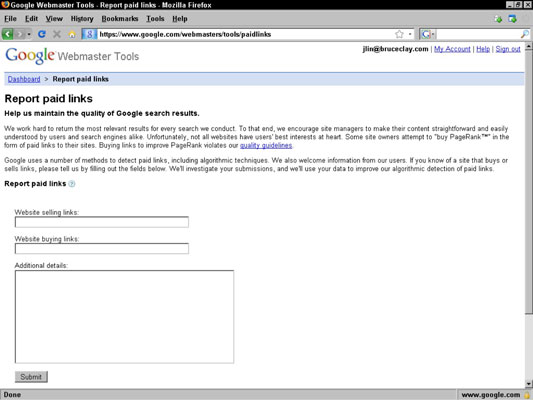Restore down the Firefox window

[518, 5]
